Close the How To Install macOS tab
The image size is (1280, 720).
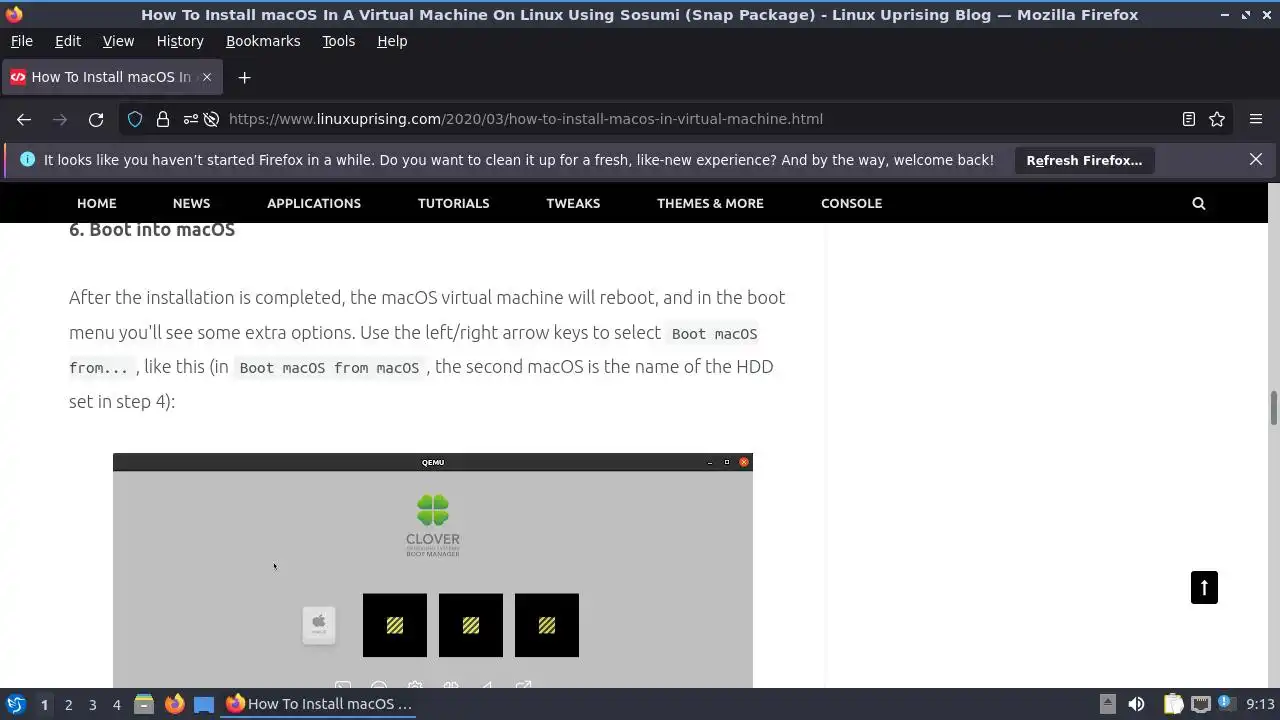[x=207, y=77]
